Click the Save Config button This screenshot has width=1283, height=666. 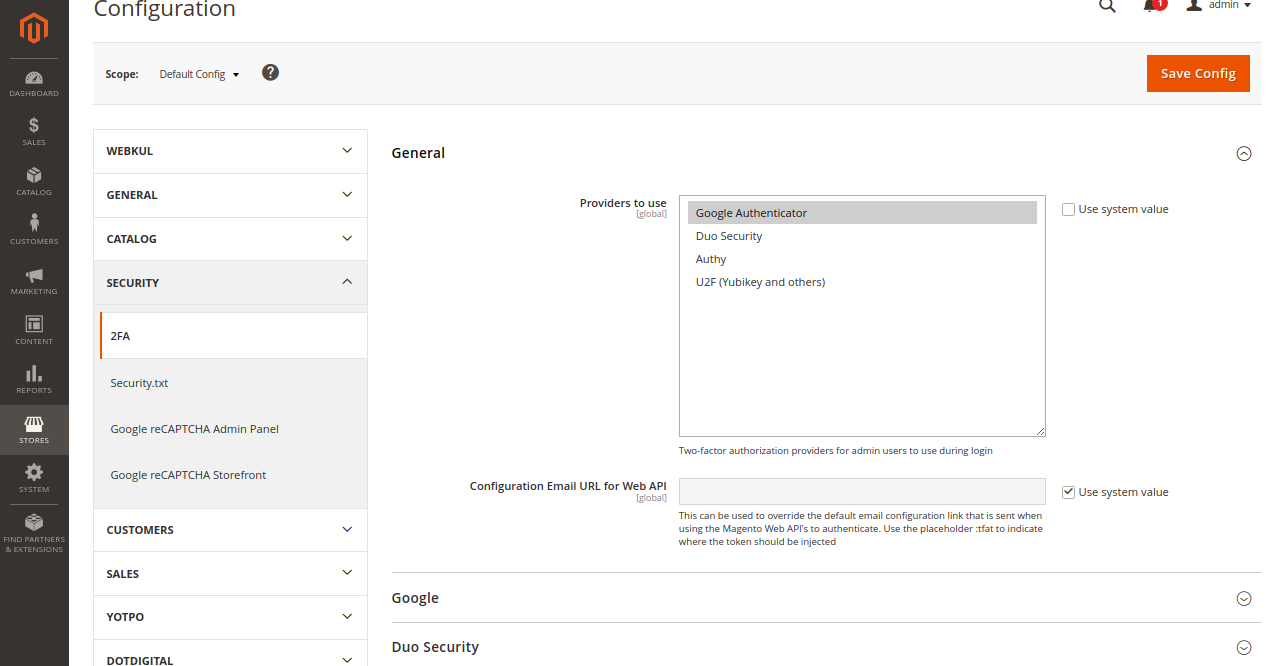[x=1197, y=73]
